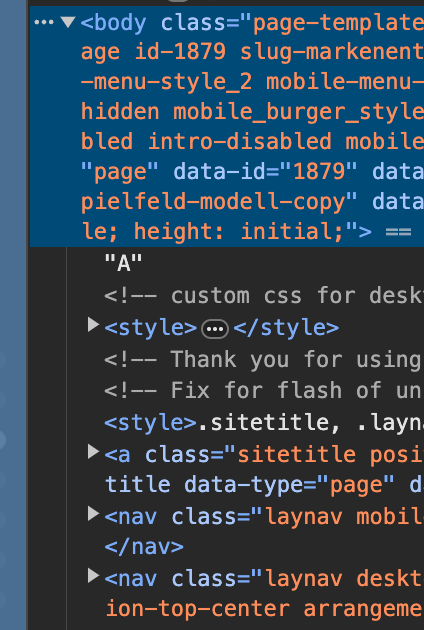Screen dimensions: 424x630
Task: Expand the laynav desktop nav element
Action: [x=93, y=576]
